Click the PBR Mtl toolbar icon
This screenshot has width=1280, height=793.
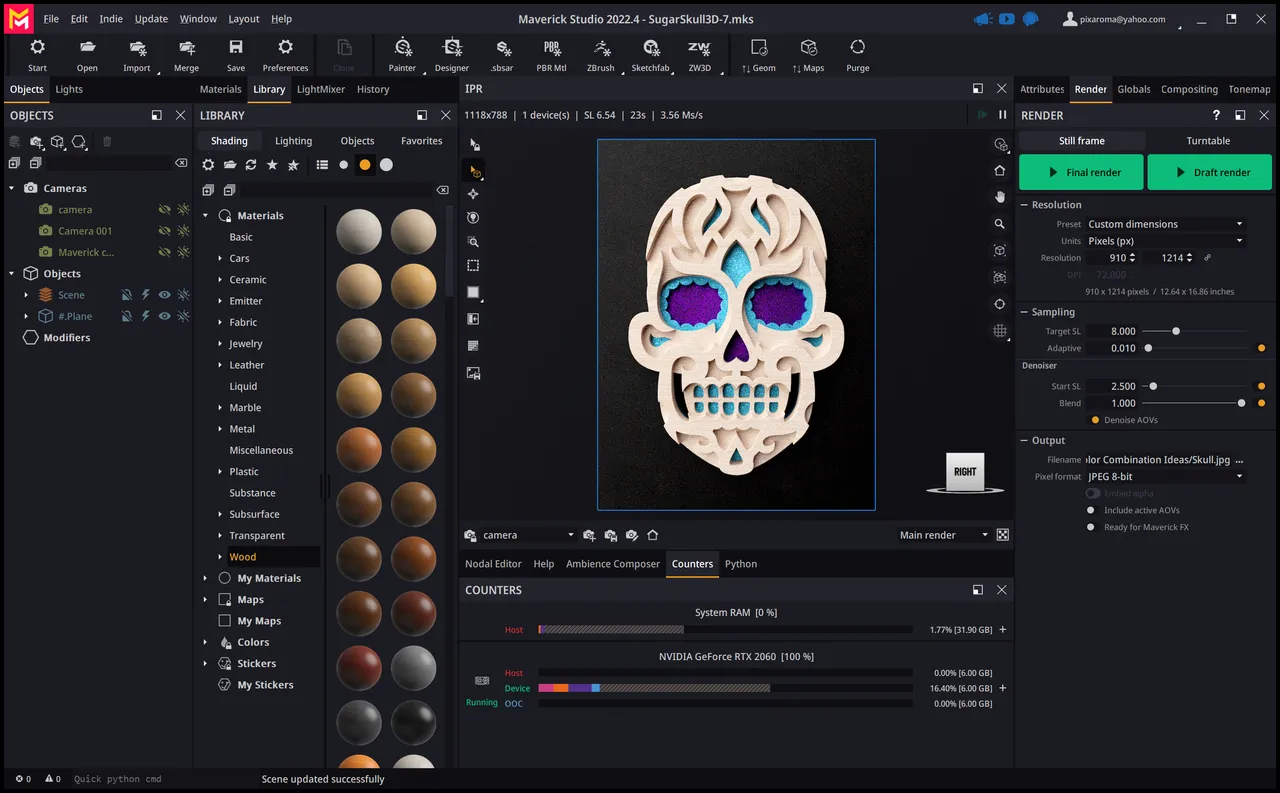point(551,55)
